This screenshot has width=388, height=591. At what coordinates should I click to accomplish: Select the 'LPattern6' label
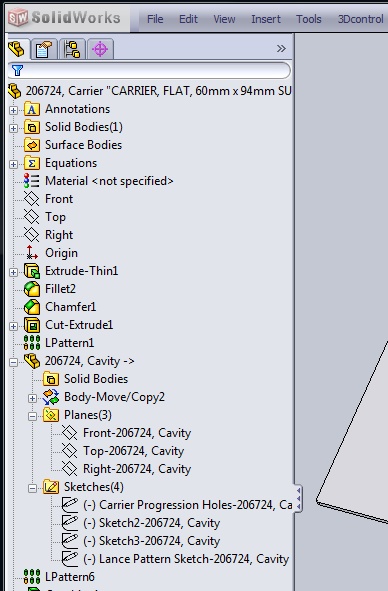click(x=70, y=577)
